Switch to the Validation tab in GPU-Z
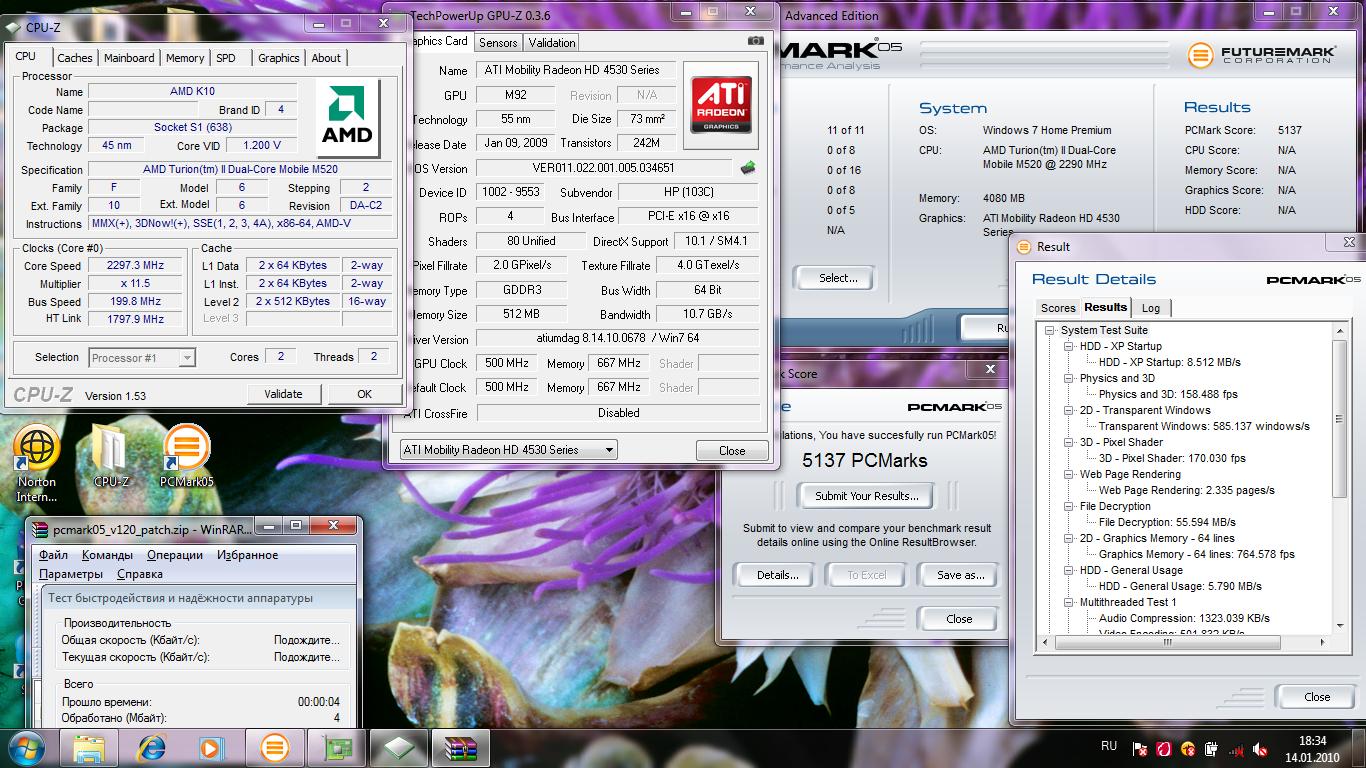 pyautogui.click(x=552, y=43)
